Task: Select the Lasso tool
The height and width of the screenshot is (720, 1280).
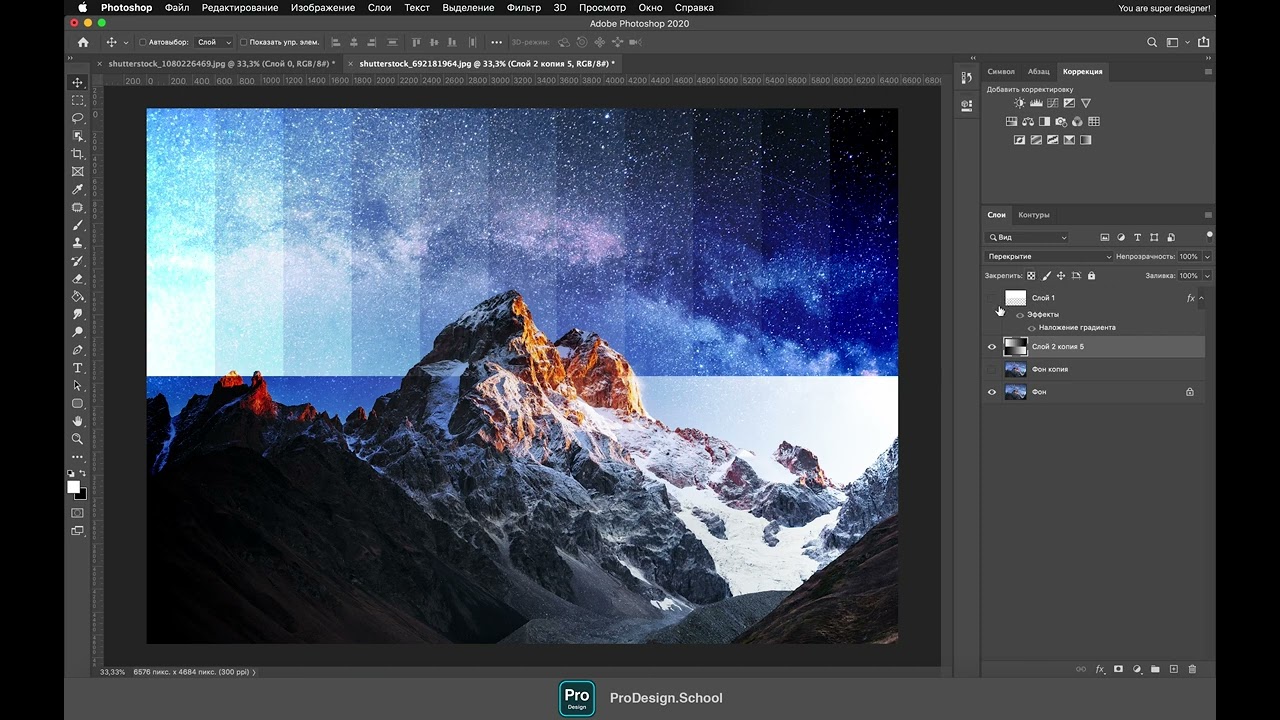Action: (78, 118)
